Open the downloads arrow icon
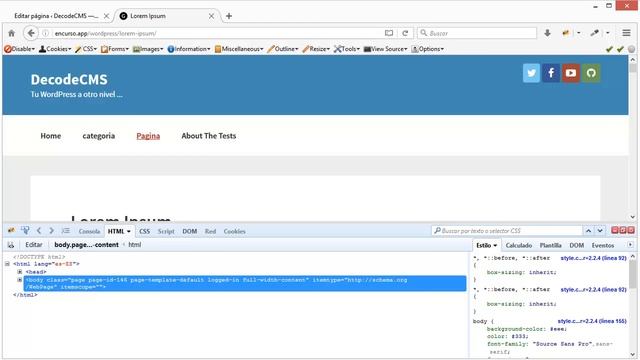The height and width of the screenshot is (360, 640). pos(547,33)
